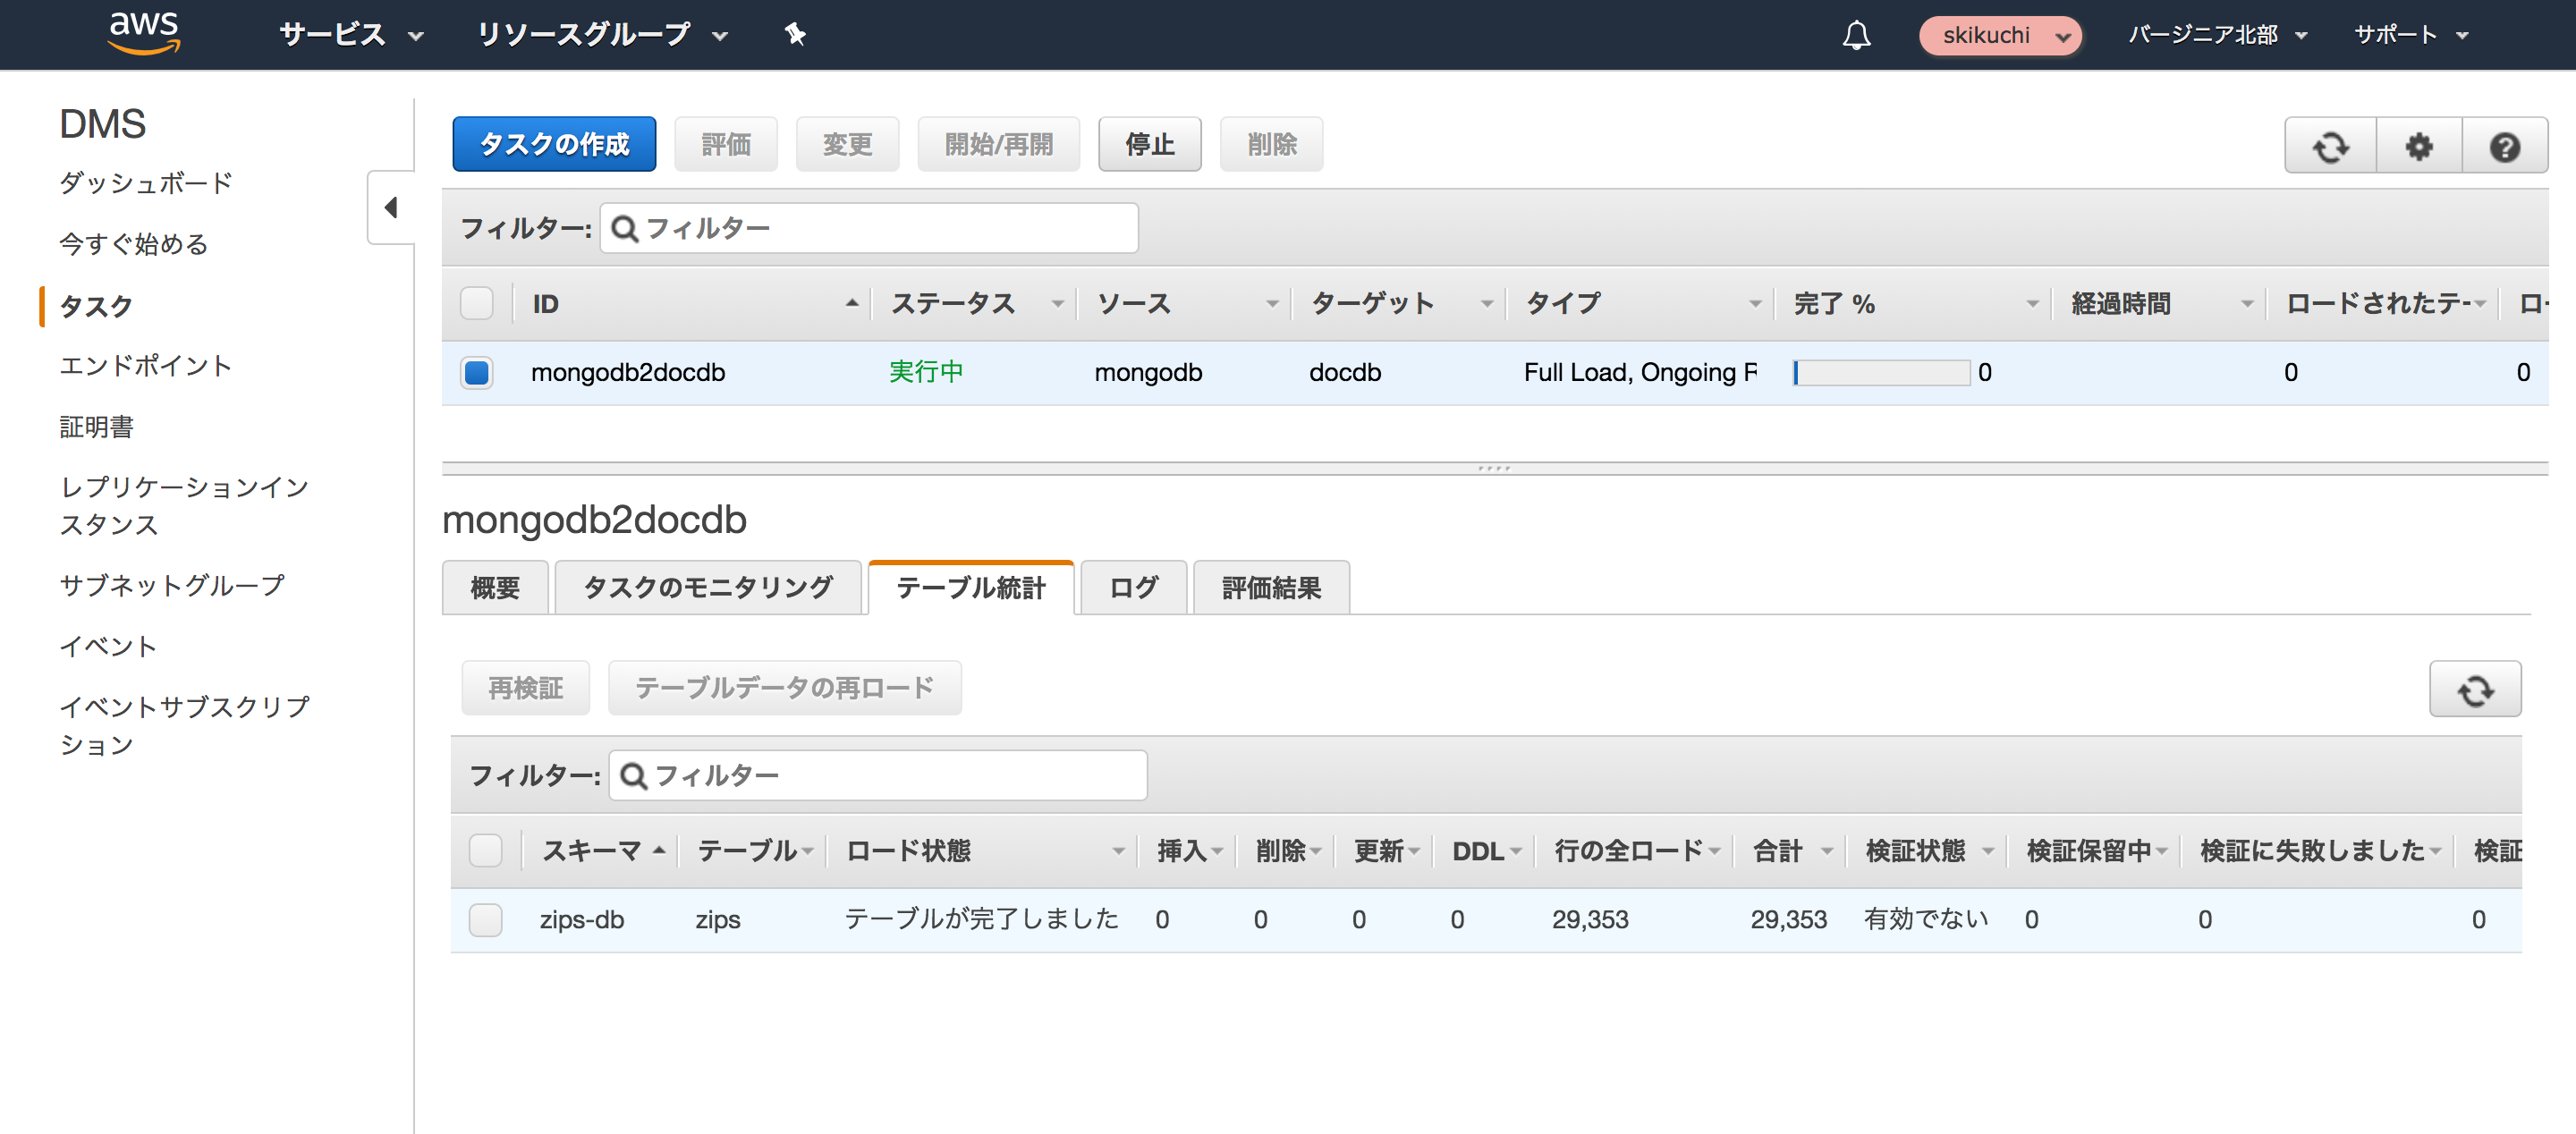Screen dimensions: 2576x1134
Task: Click the pin icon in top navigation
Action: pyautogui.click(x=795, y=35)
